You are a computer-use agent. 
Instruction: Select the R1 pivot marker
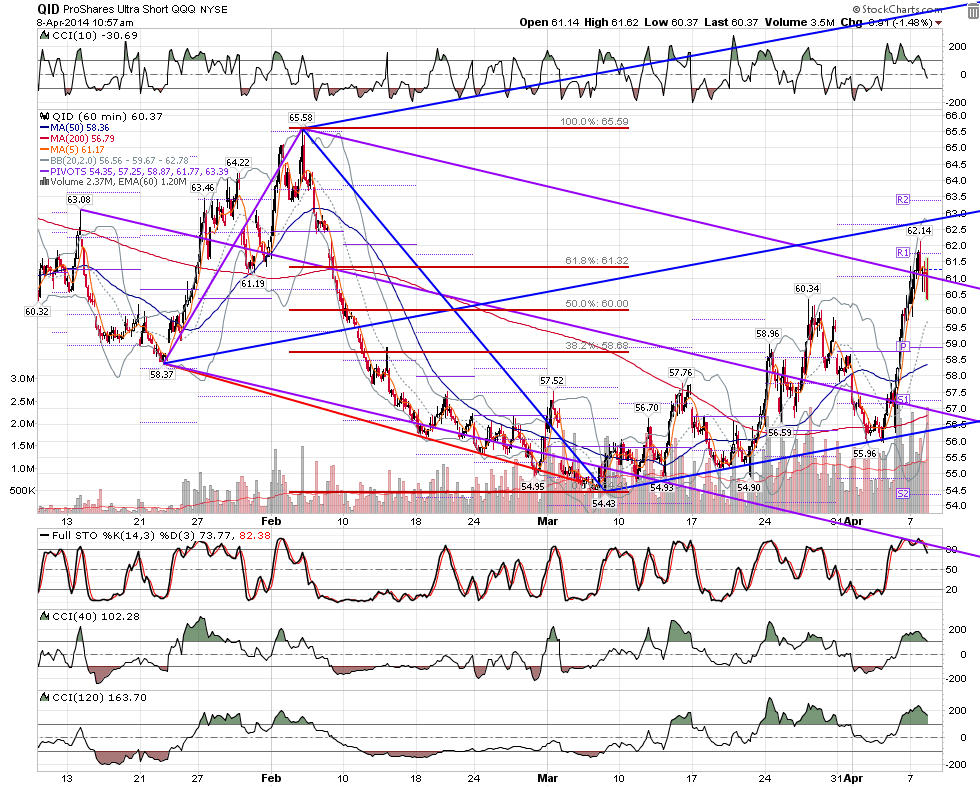[902, 253]
